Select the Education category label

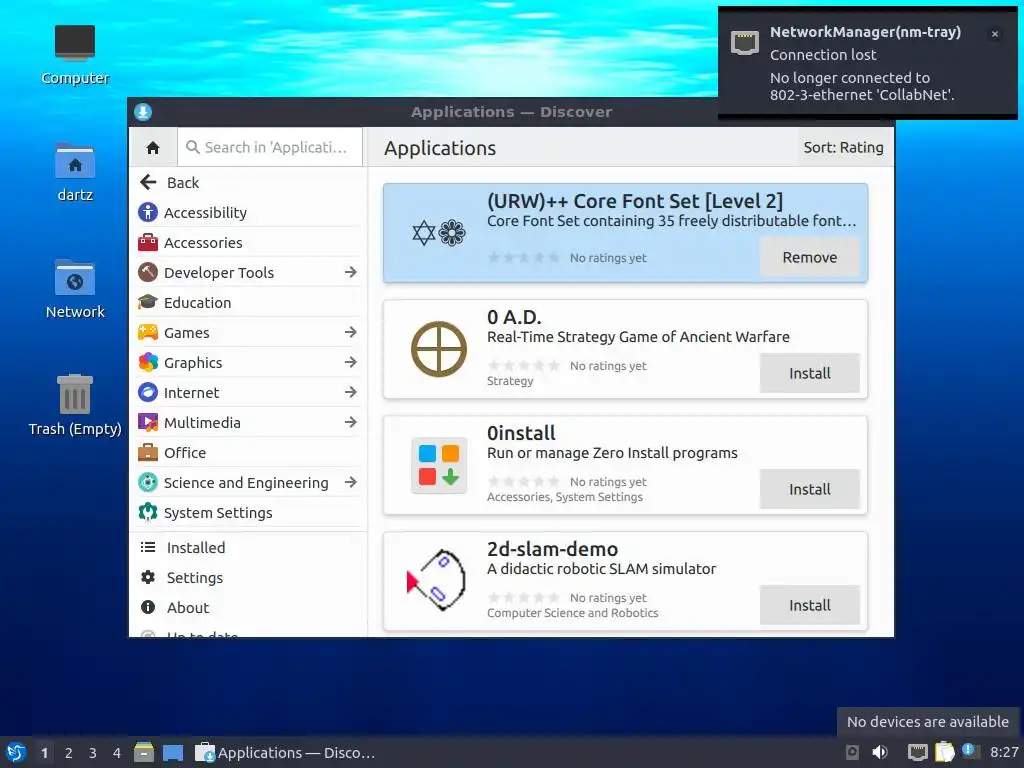tap(197, 303)
